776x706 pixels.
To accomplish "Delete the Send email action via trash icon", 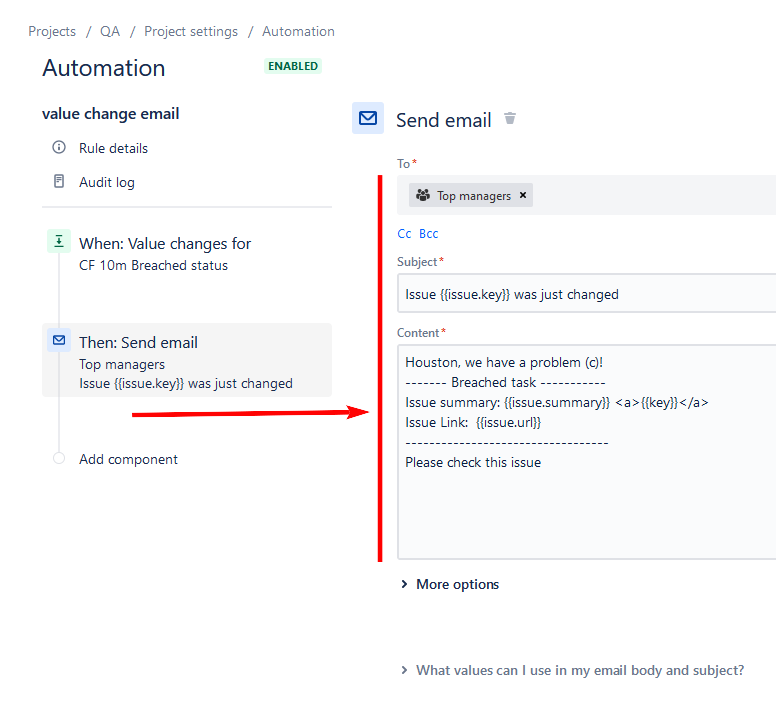I will click(x=510, y=119).
